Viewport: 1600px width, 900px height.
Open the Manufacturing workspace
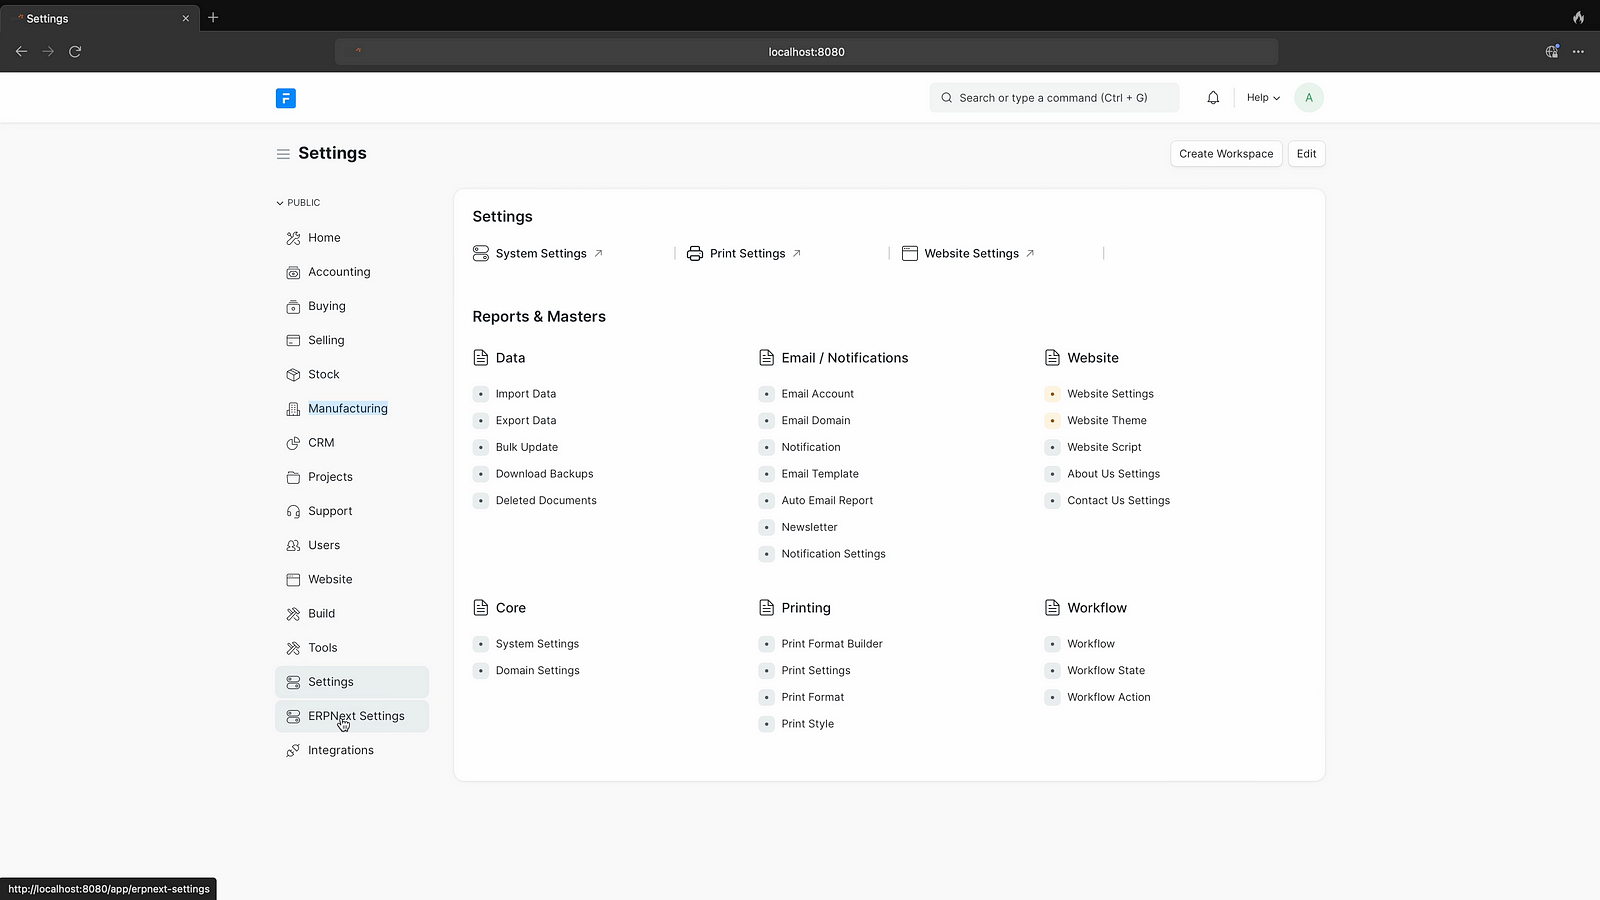347,409
